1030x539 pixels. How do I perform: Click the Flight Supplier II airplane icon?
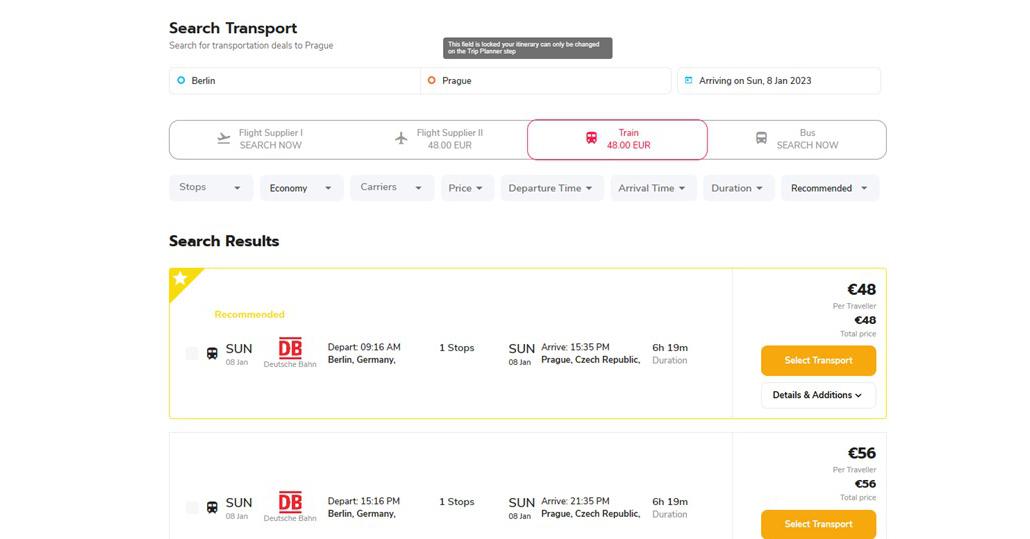coord(401,139)
